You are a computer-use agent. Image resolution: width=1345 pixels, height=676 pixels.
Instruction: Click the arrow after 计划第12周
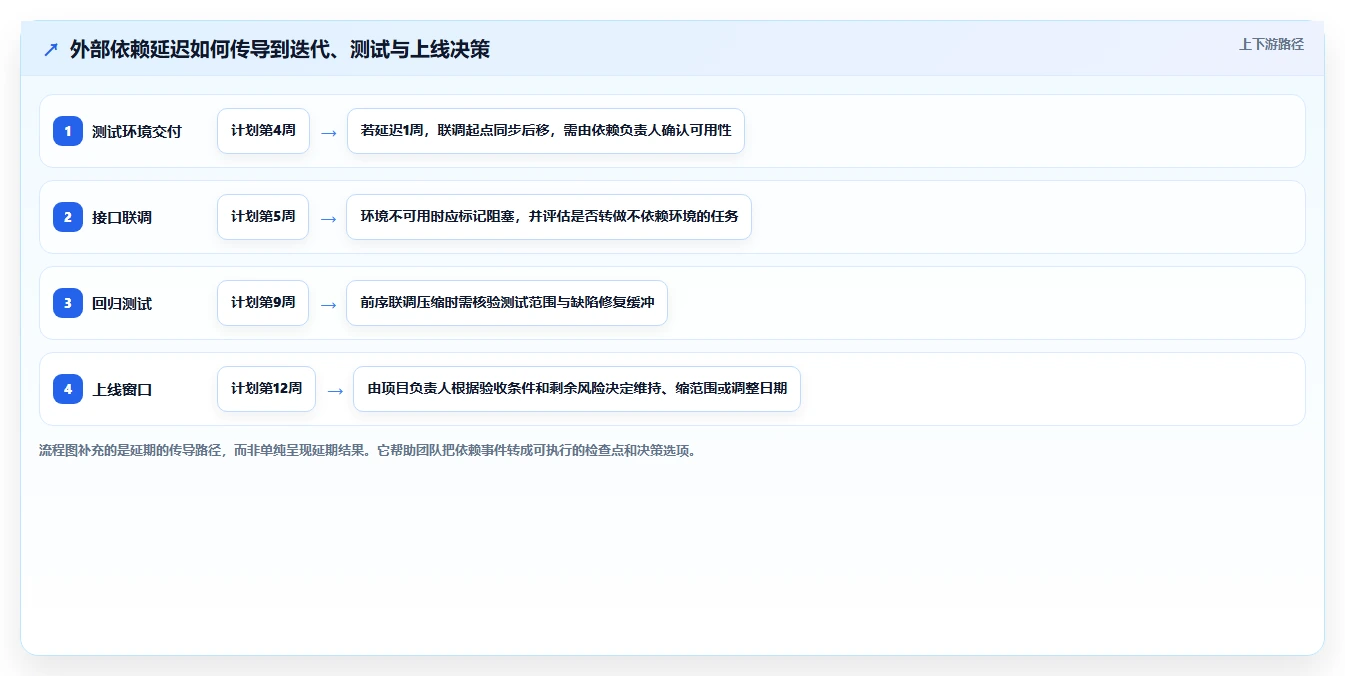tap(335, 390)
